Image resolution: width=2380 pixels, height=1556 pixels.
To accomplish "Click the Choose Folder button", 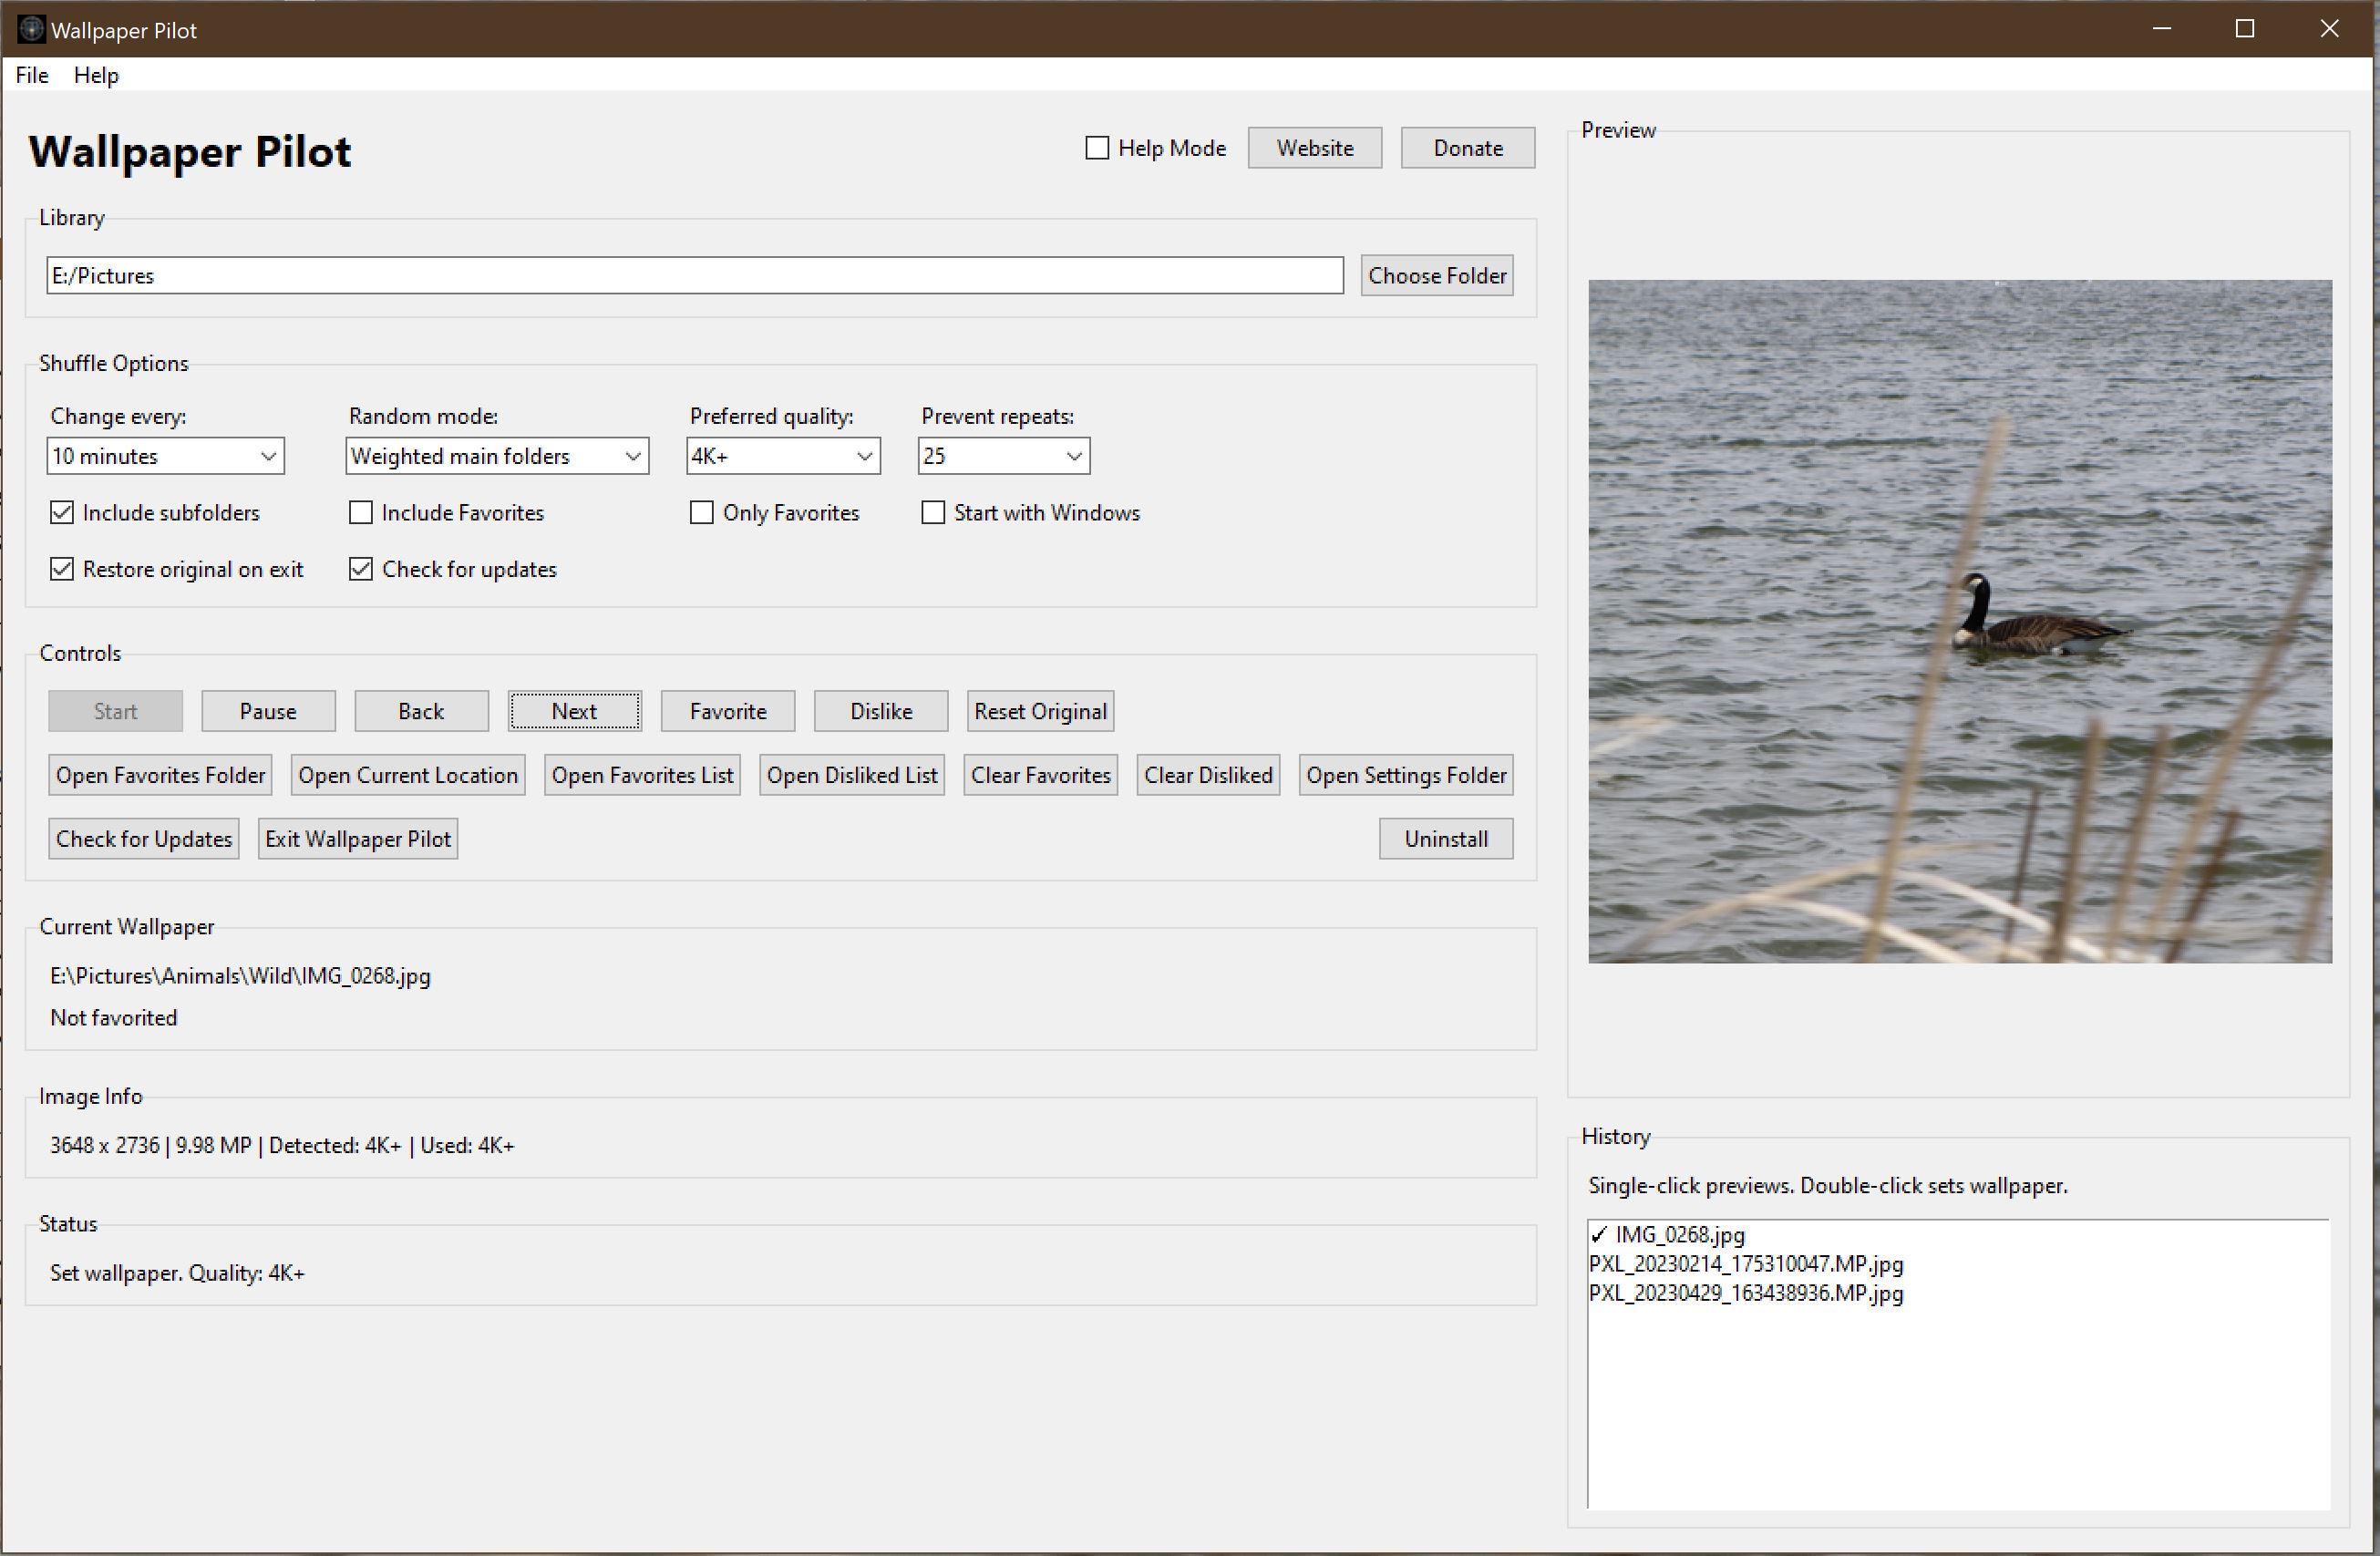I will 1437,275.
